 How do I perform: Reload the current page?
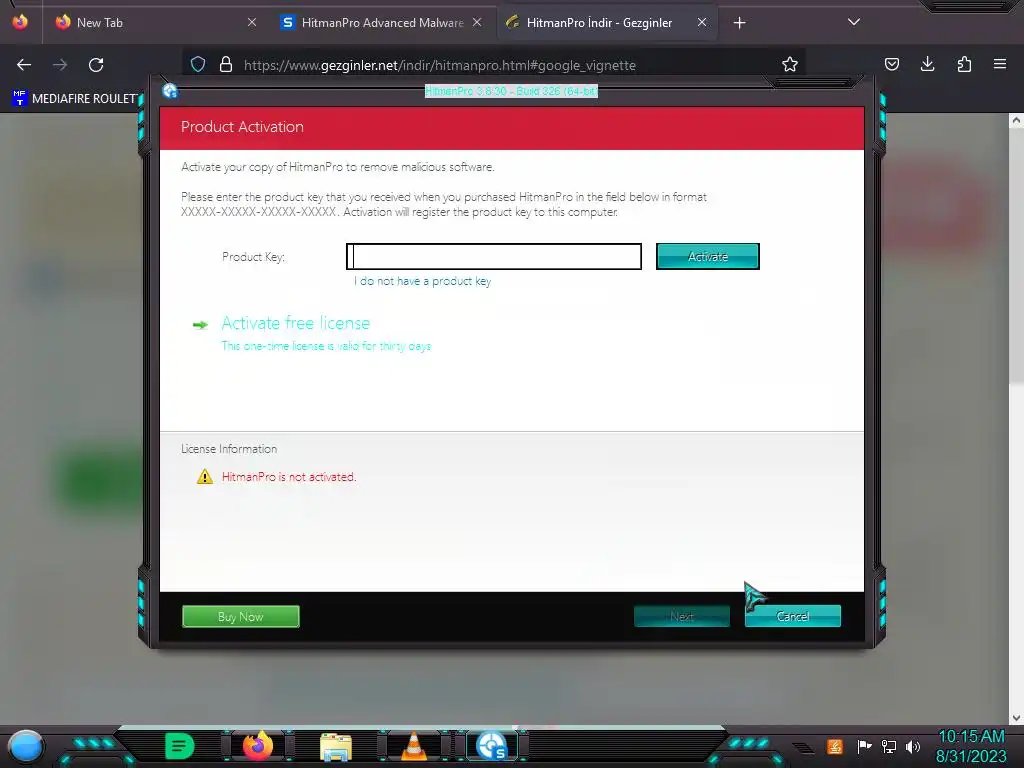(96, 65)
